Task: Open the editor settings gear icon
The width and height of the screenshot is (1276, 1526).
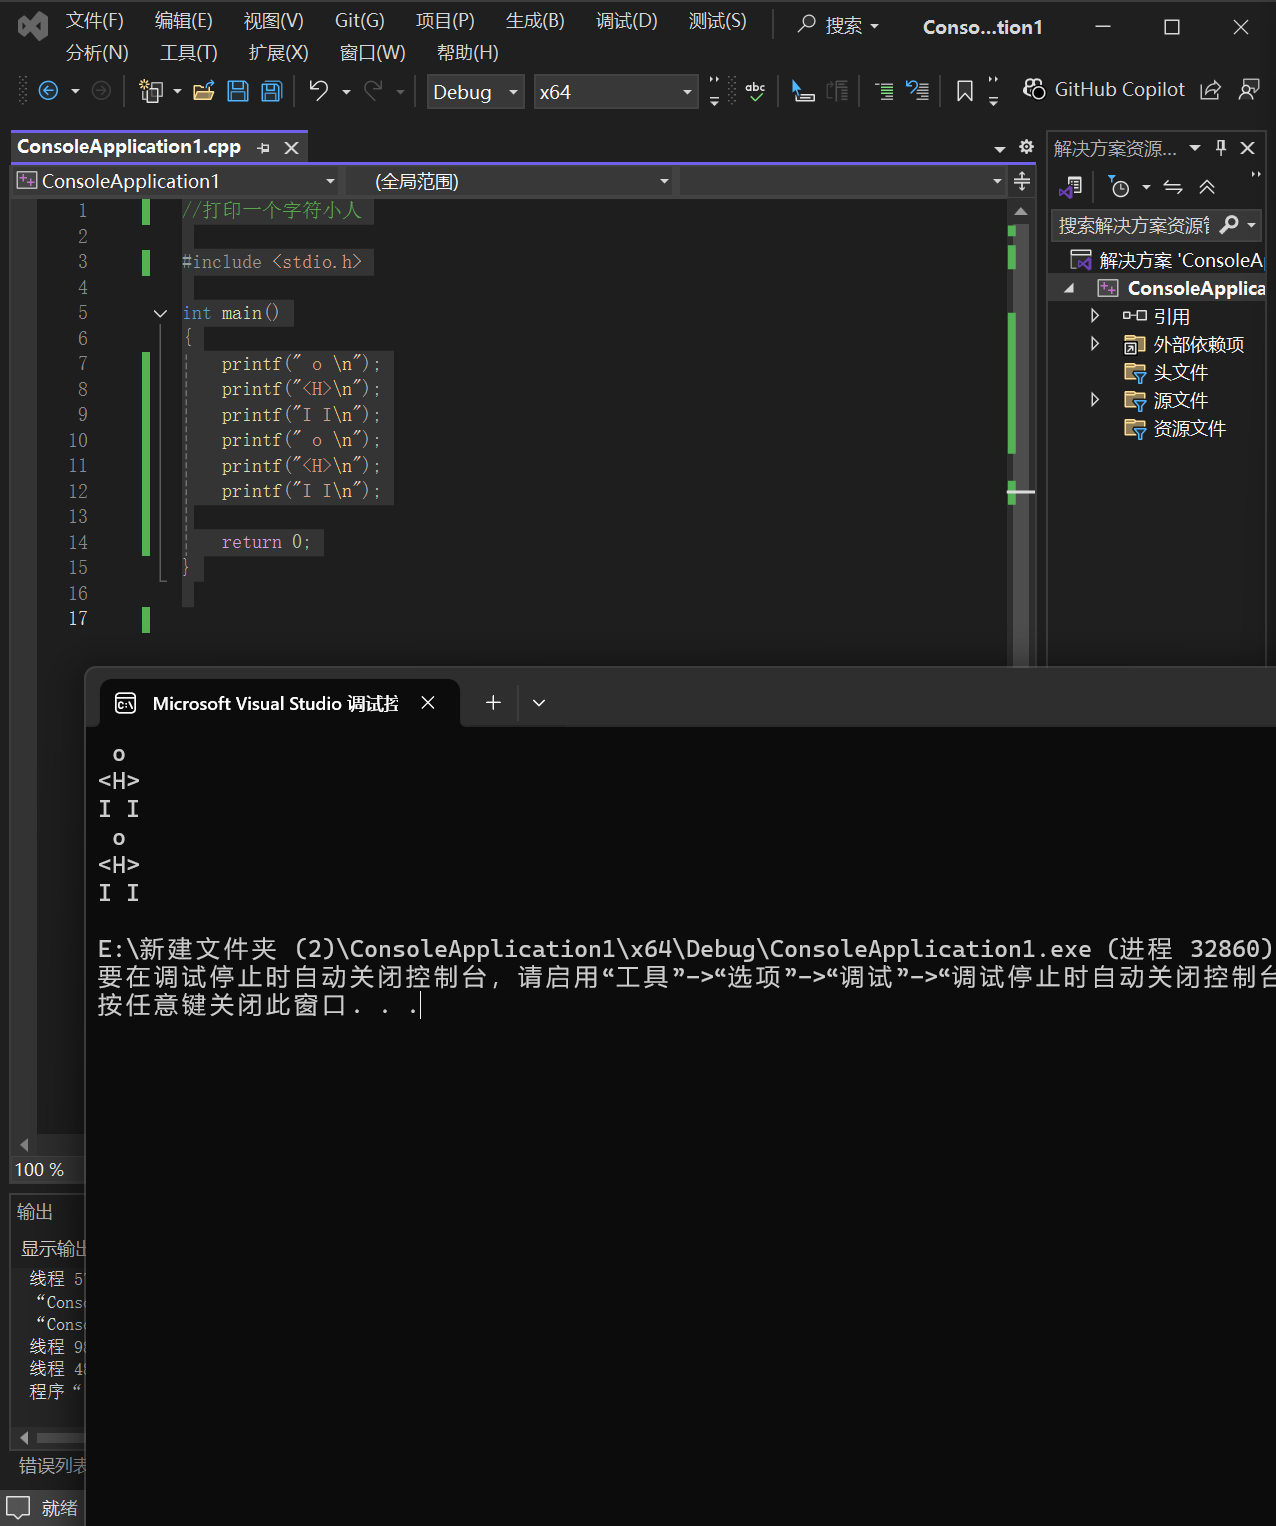Action: coord(1026,147)
